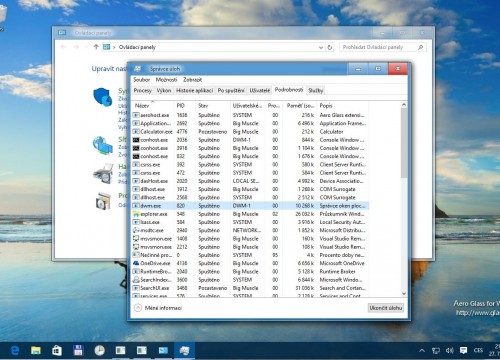Click the Task Manager title bar icon
This screenshot has width=500, height=360.
[x=137, y=69]
